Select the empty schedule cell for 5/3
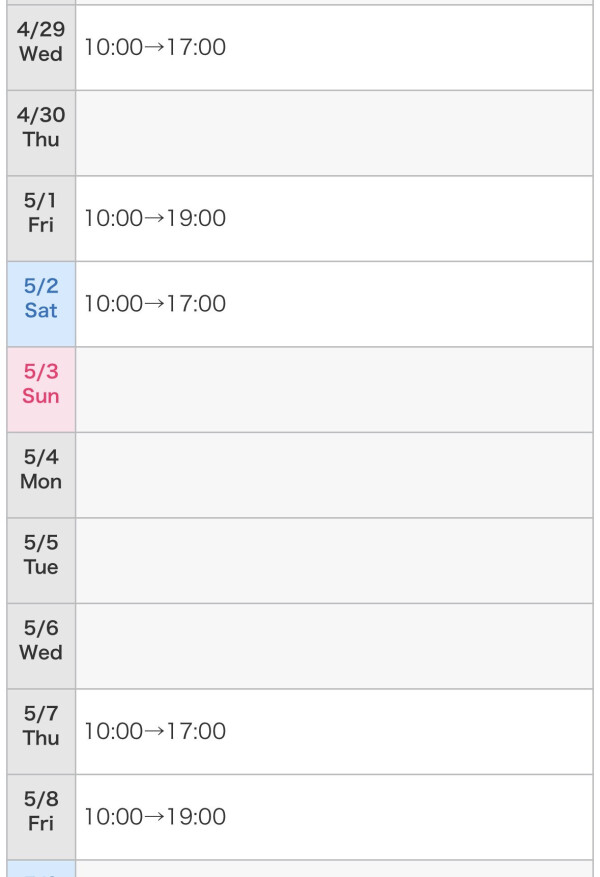 (334, 389)
